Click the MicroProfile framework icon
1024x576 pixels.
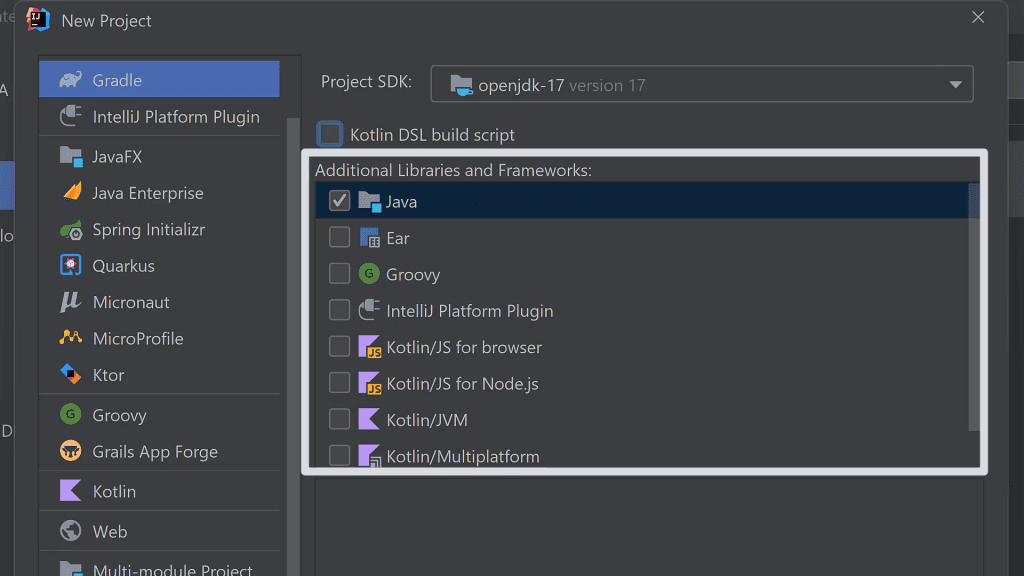point(70,338)
